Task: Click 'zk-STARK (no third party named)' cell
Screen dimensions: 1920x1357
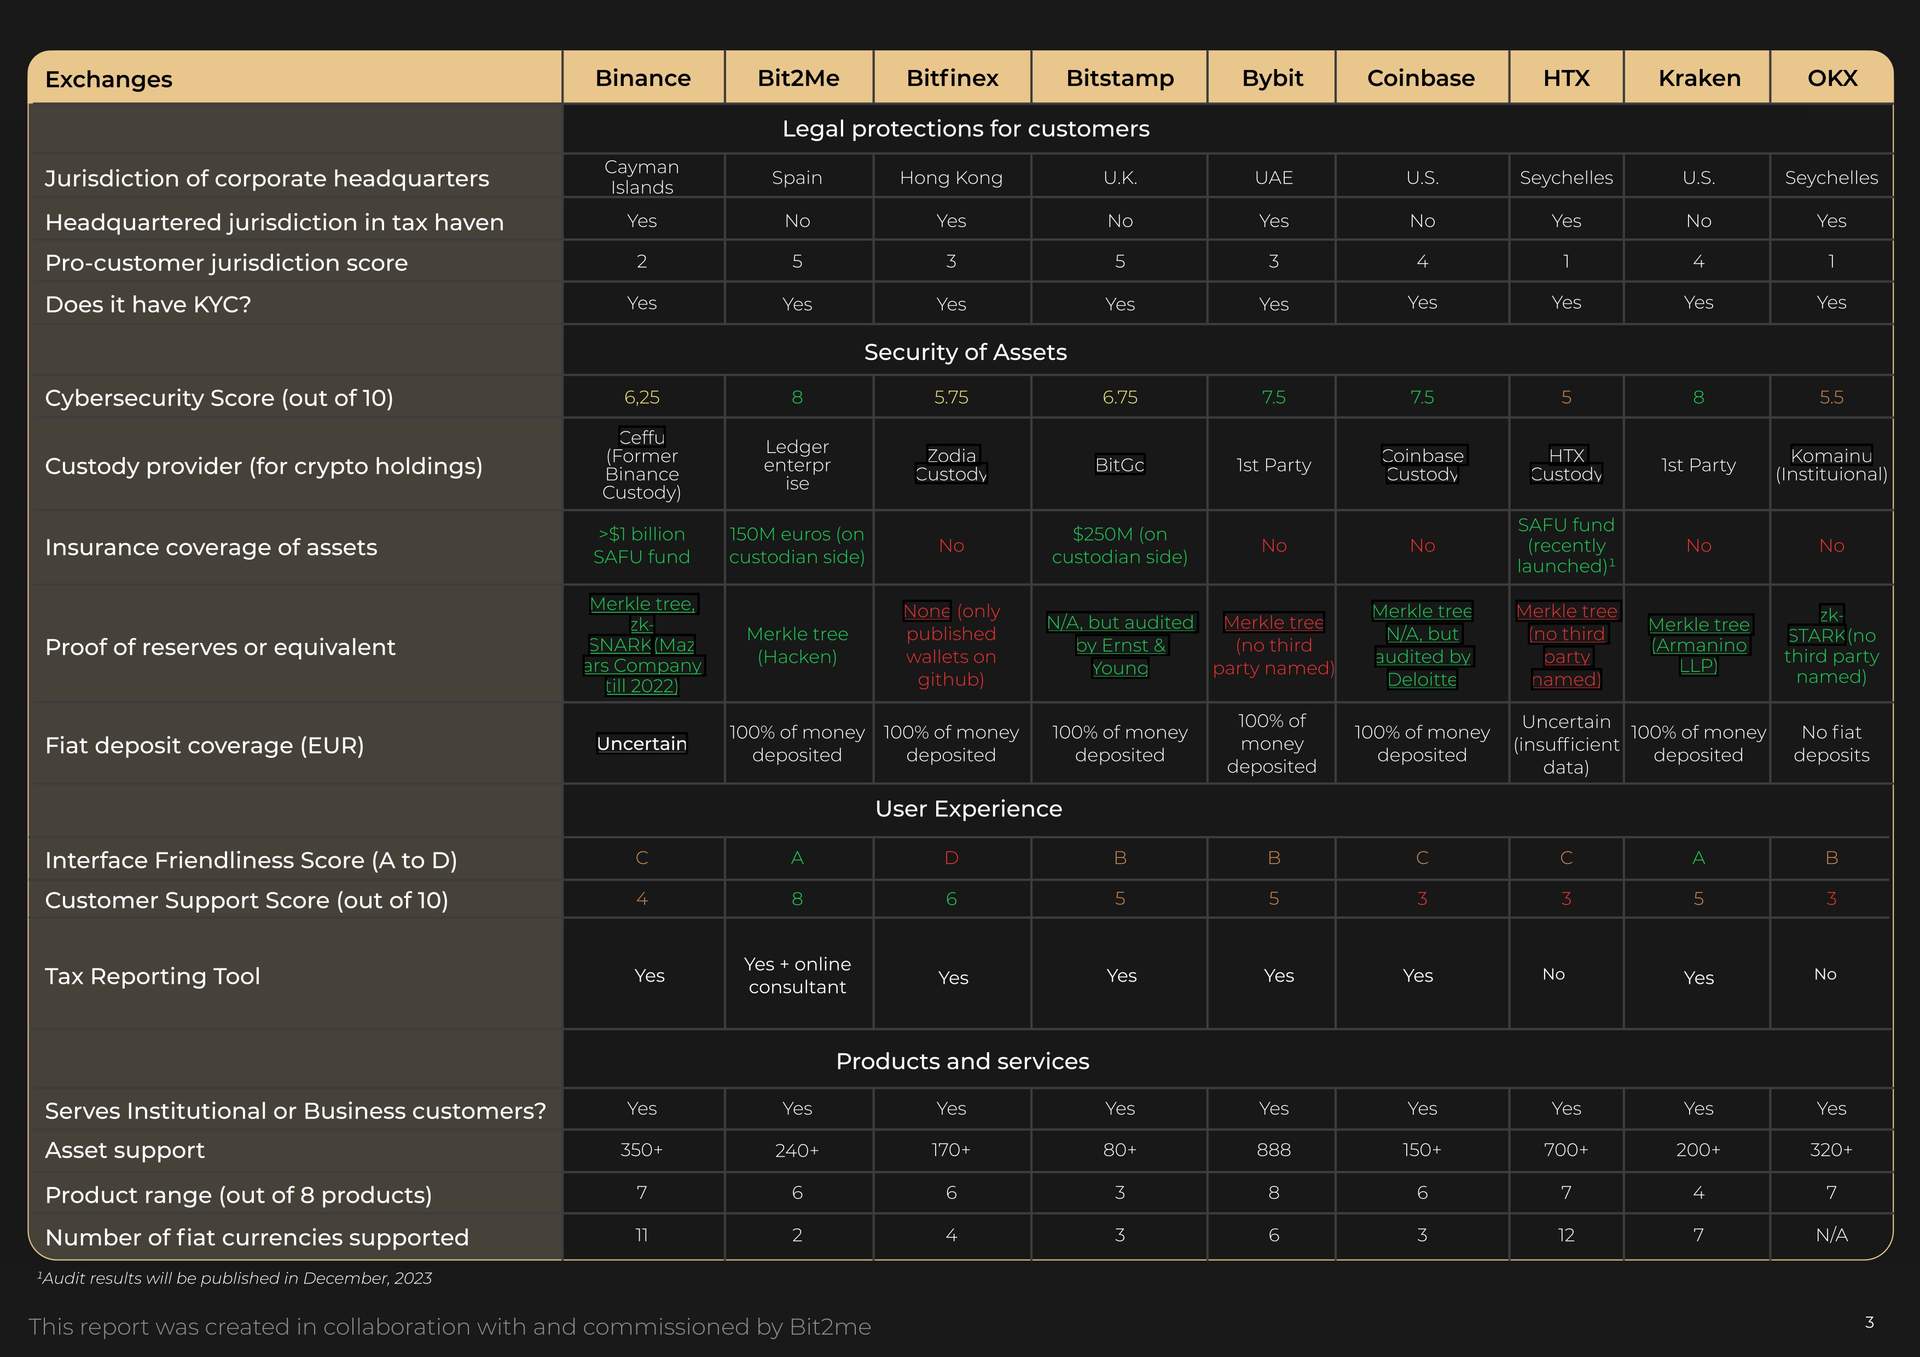Action: coord(1832,645)
